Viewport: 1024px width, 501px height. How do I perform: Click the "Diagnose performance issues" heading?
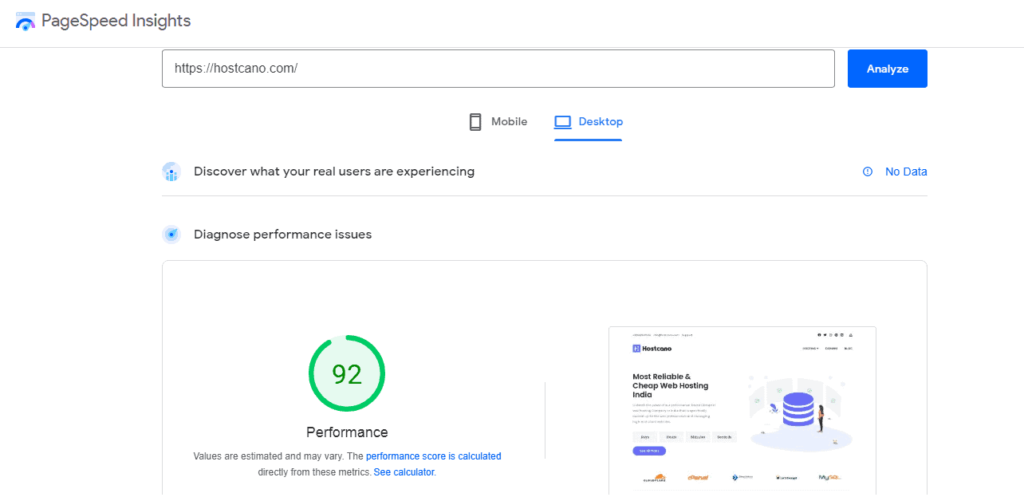[x=282, y=235]
